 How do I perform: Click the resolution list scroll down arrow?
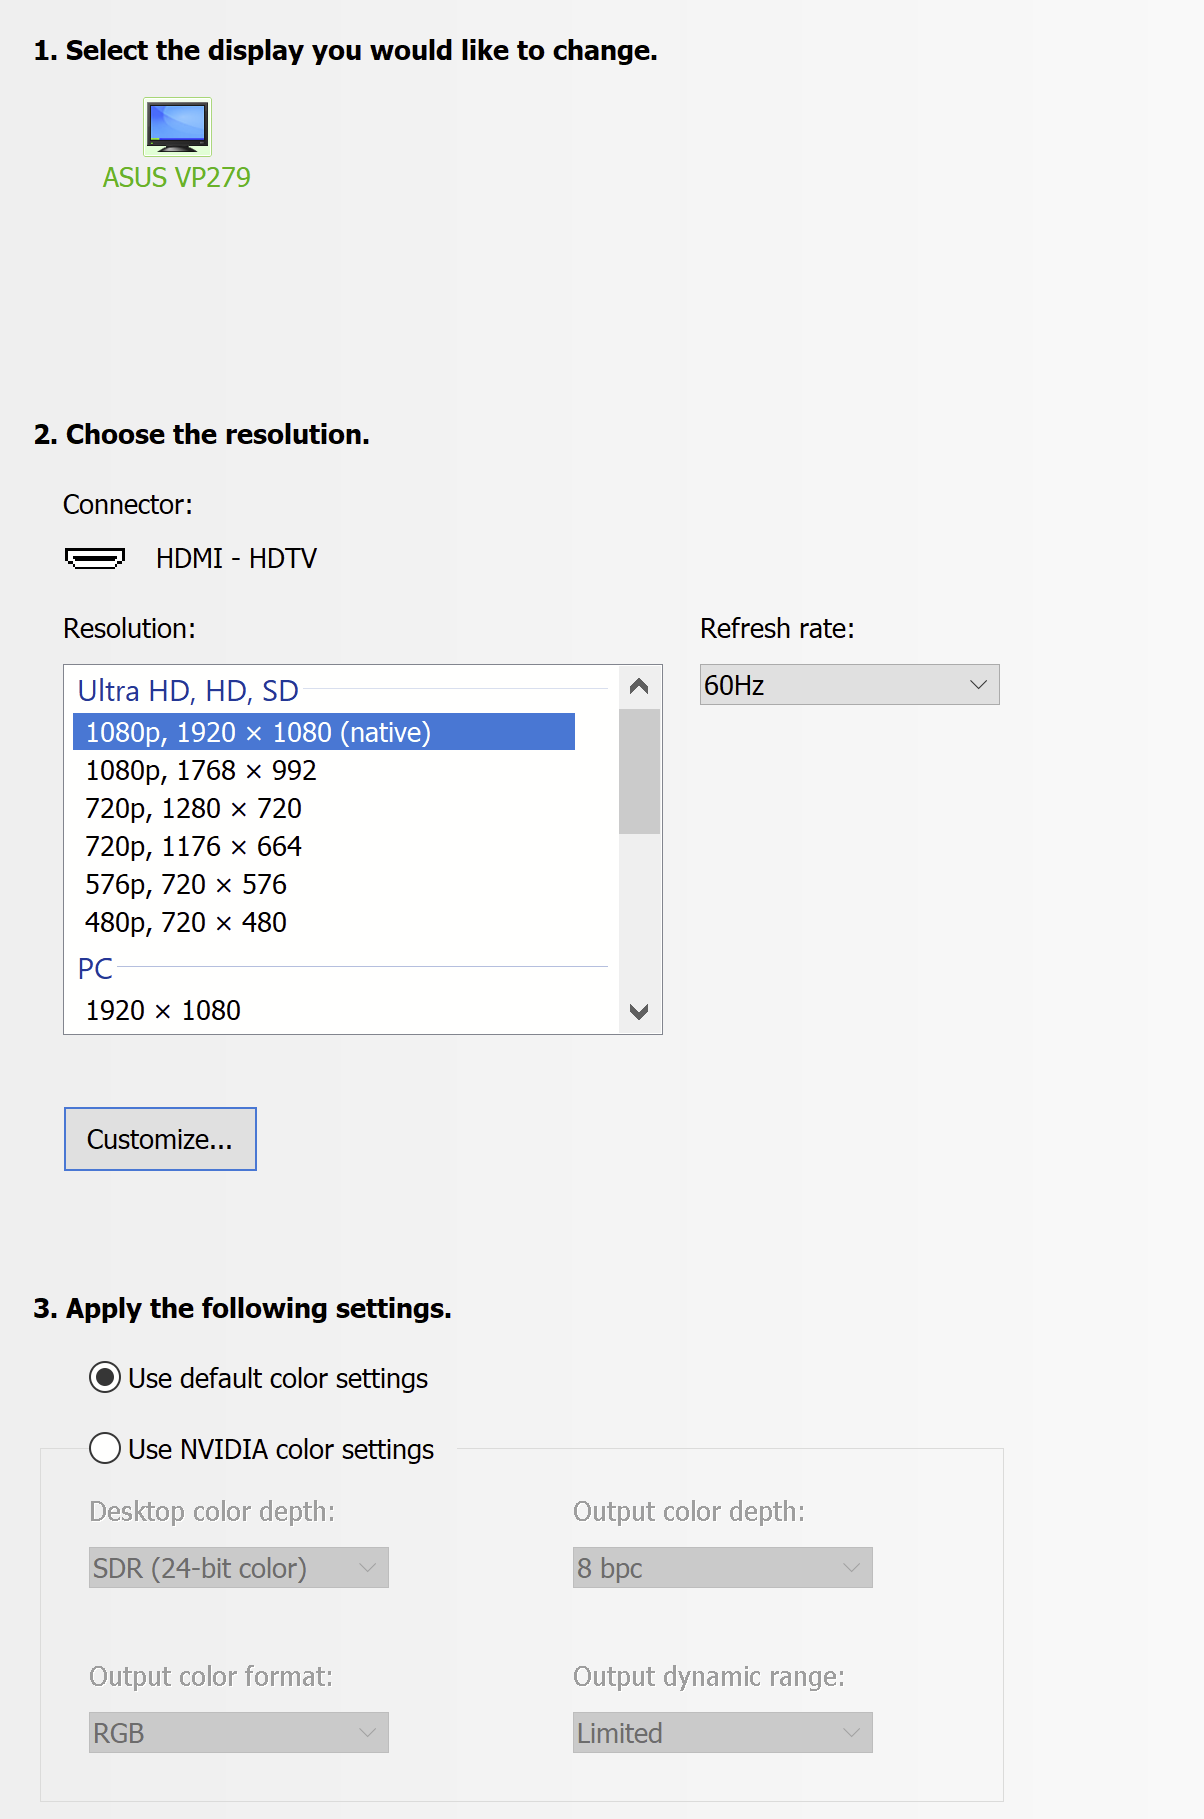pyautogui.click(x=639, y=1011)
